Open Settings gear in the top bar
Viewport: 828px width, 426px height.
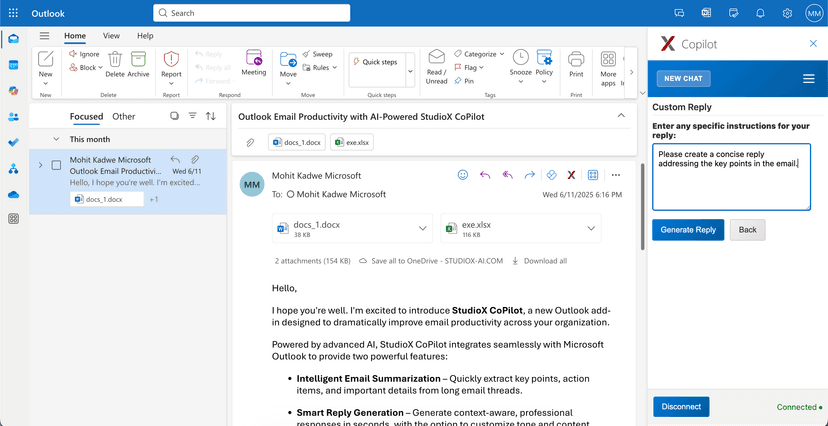pos(787,13)
